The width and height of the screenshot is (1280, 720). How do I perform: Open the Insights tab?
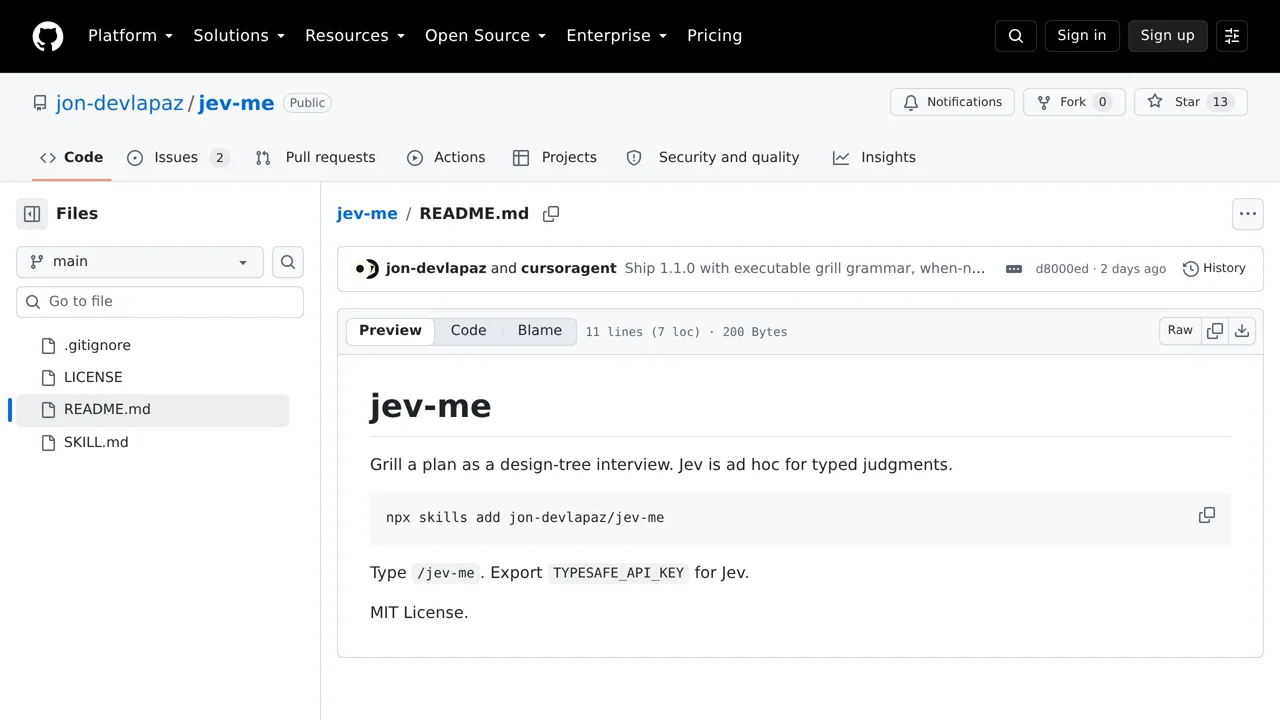tap(874, 158)
